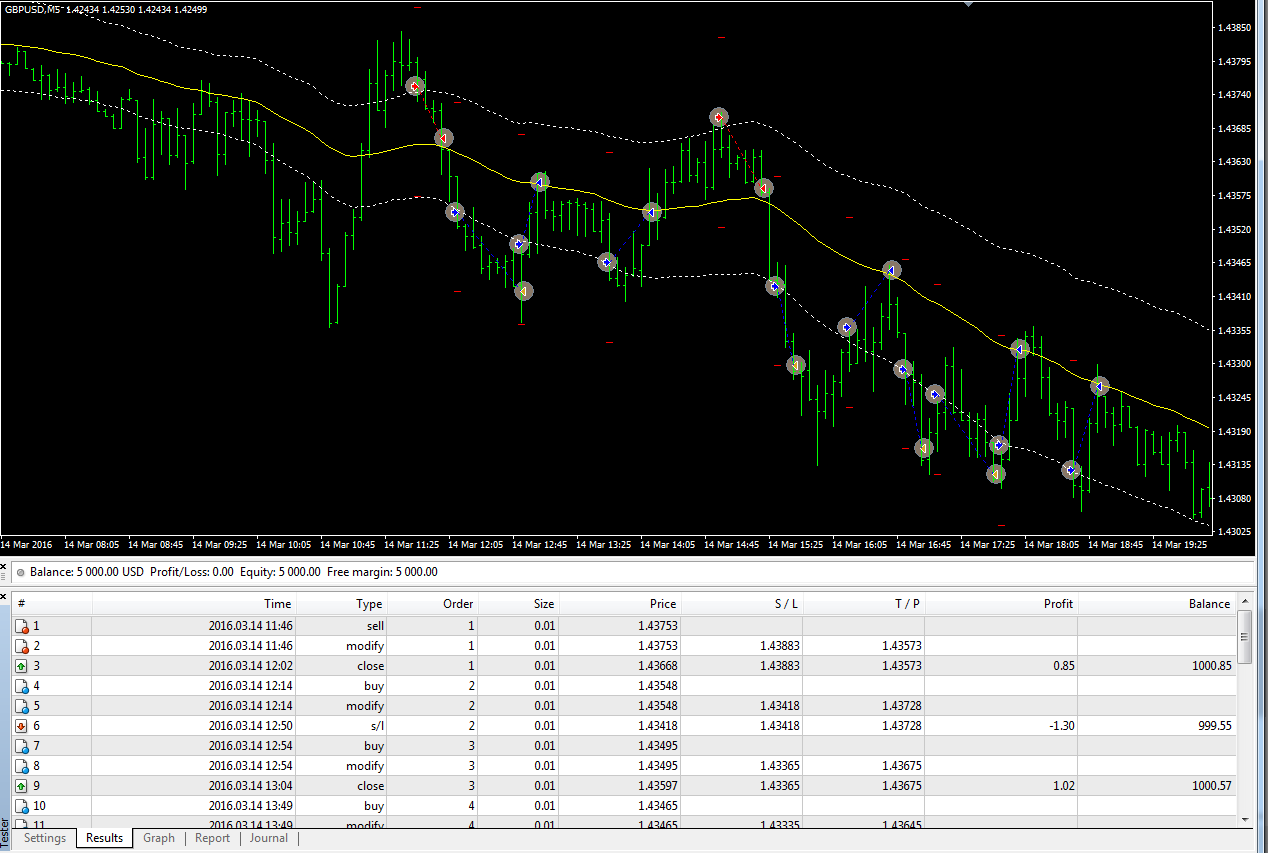Click the Price column header
Image resolution: width=1268 pixels, height=853 pixels.
click(x=620, y=603)
